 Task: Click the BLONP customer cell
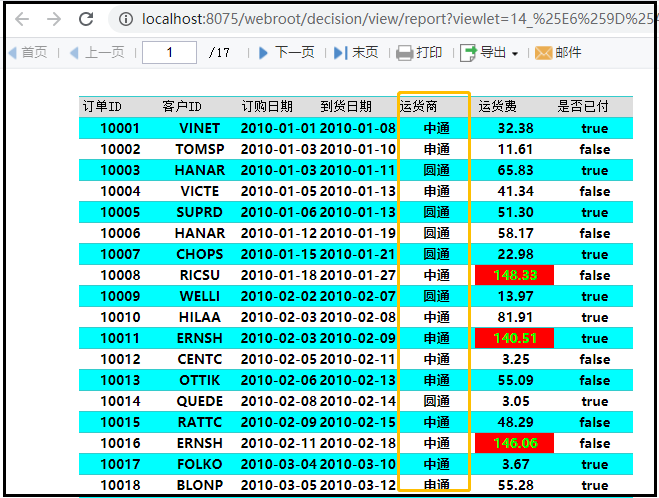click(x=200, y=485)
